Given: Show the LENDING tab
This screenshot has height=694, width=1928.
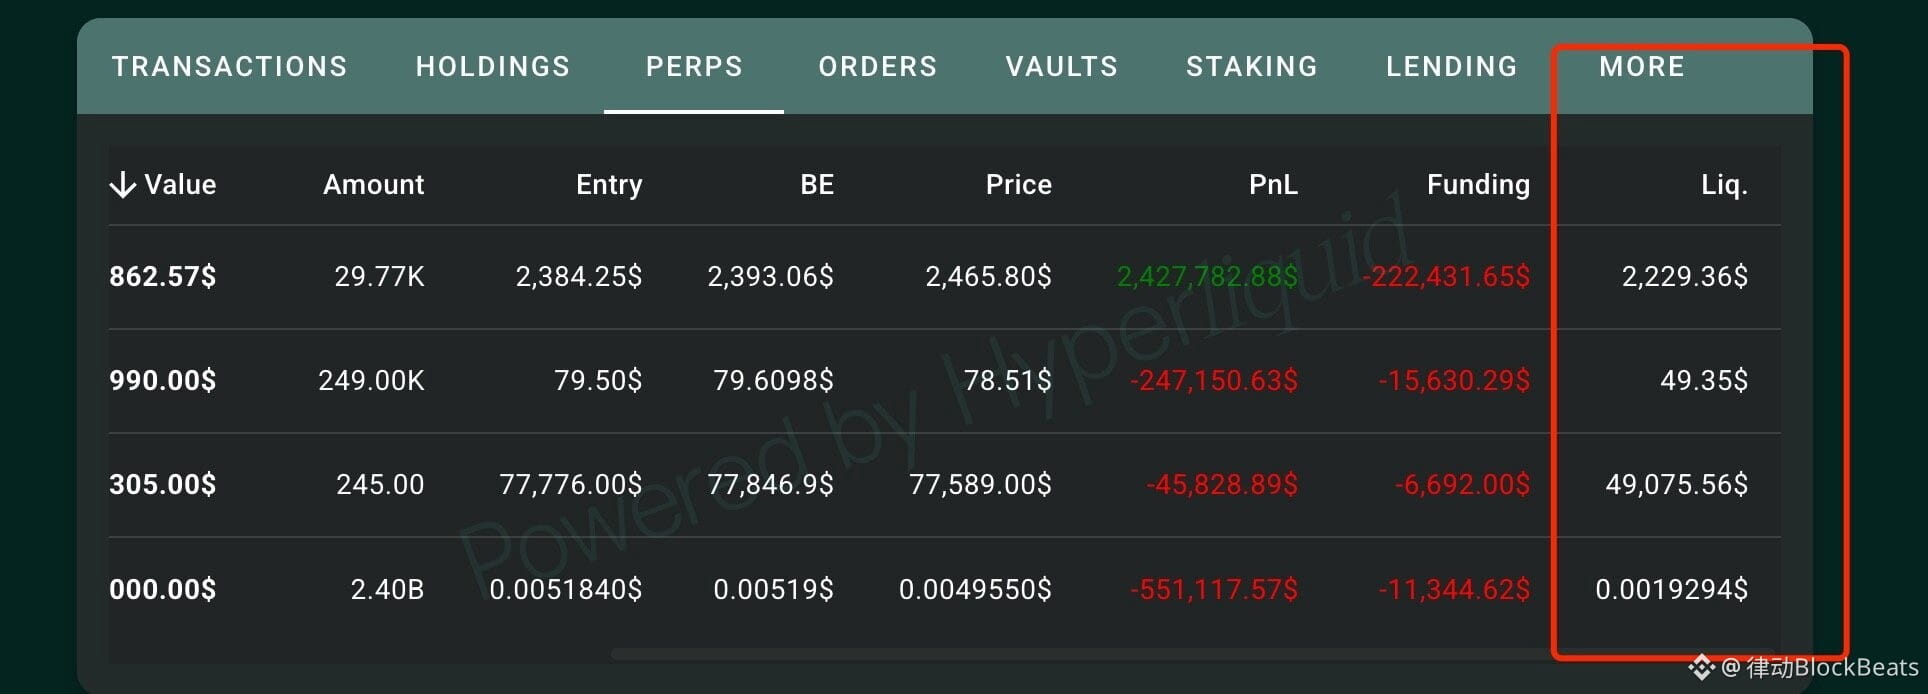Looking at the screenshot, I should [x=1451, y=66].
